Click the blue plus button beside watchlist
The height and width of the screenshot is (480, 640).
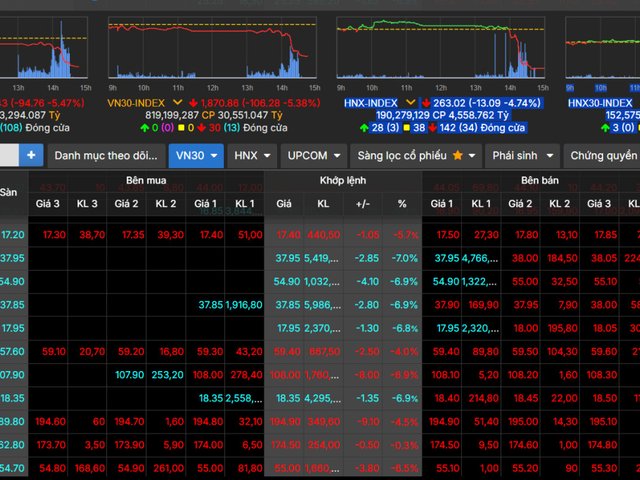[31, 155]
